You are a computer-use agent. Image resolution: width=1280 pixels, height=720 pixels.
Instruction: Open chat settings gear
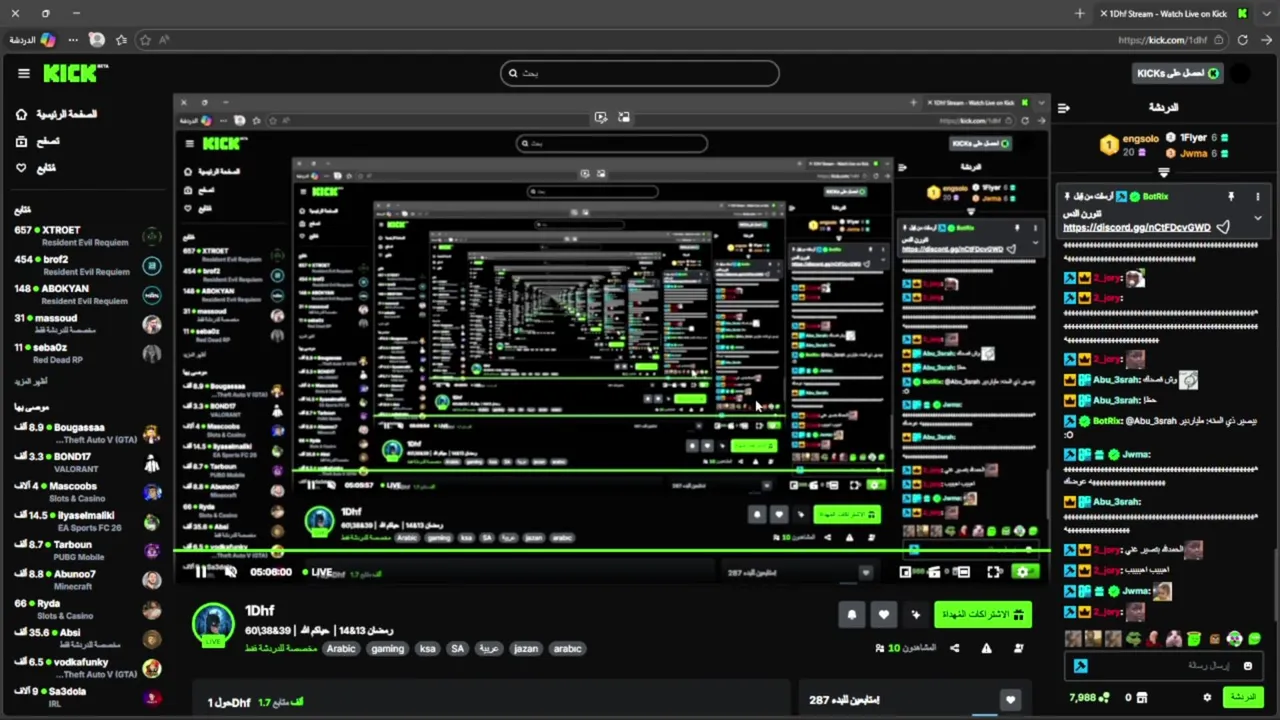pyautogui.click(x=1207, y=697)
